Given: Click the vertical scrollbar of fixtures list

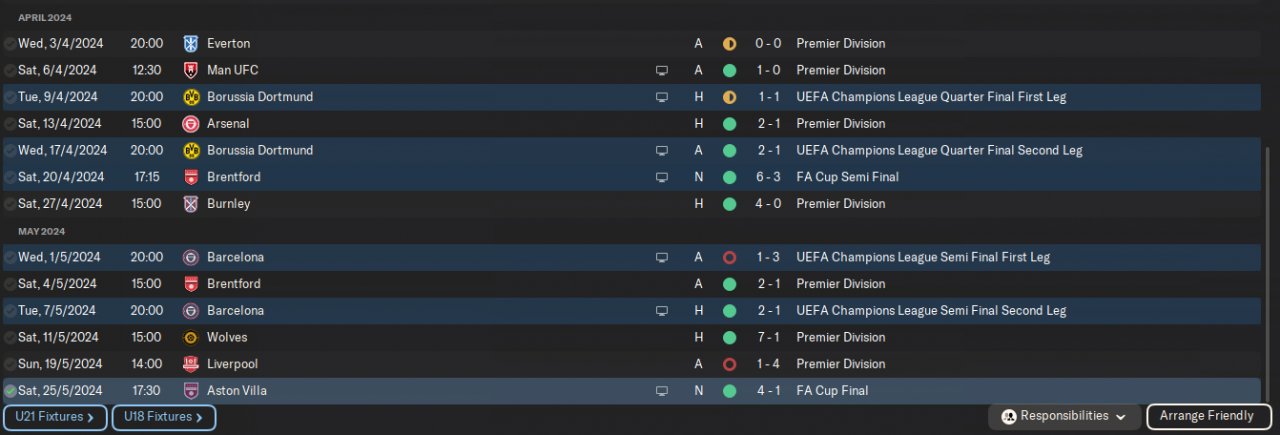Looking at the screenshot, I should (x=1268, y=270).
